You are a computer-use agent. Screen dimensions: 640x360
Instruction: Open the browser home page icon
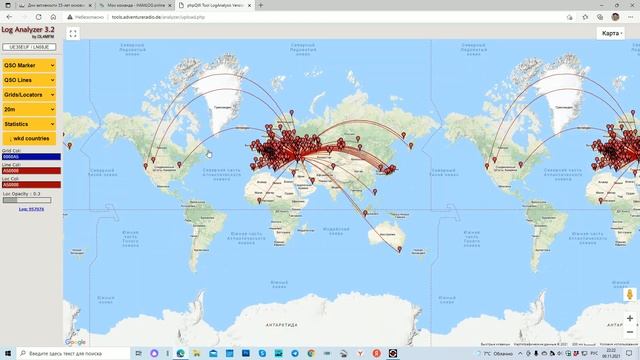click(53, 17)
